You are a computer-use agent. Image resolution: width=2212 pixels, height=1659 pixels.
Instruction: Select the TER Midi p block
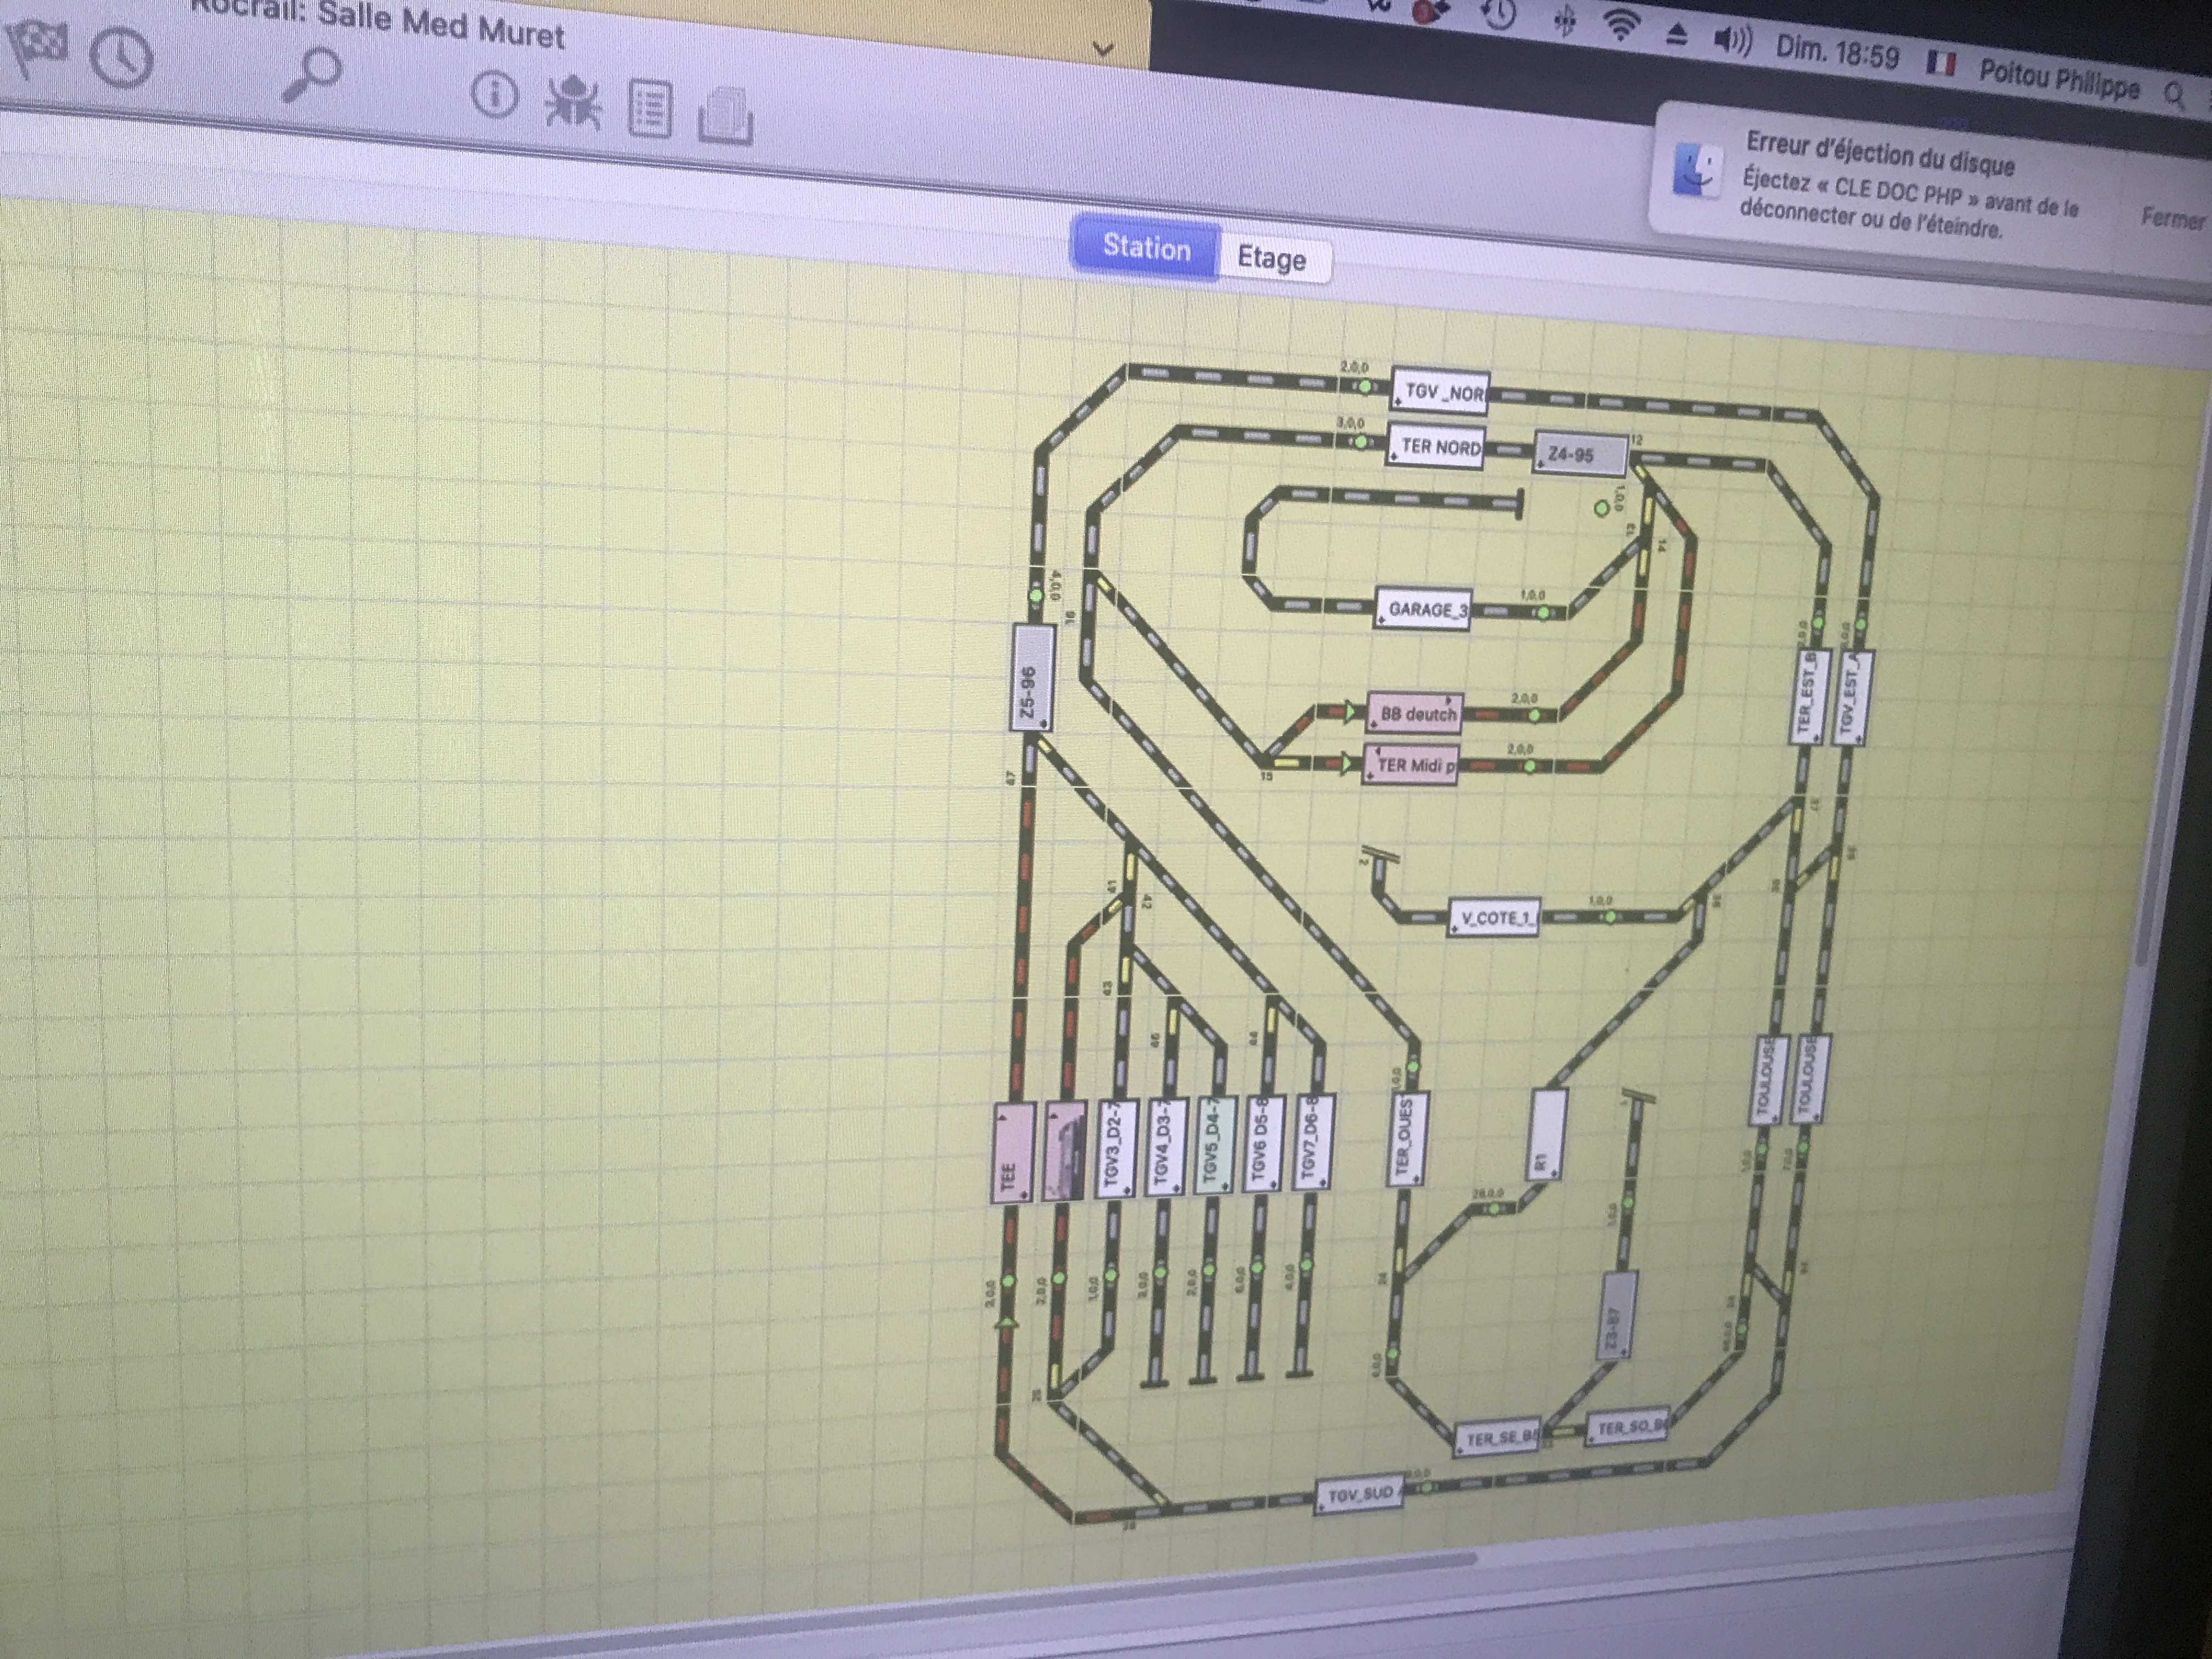(1410, 764)
